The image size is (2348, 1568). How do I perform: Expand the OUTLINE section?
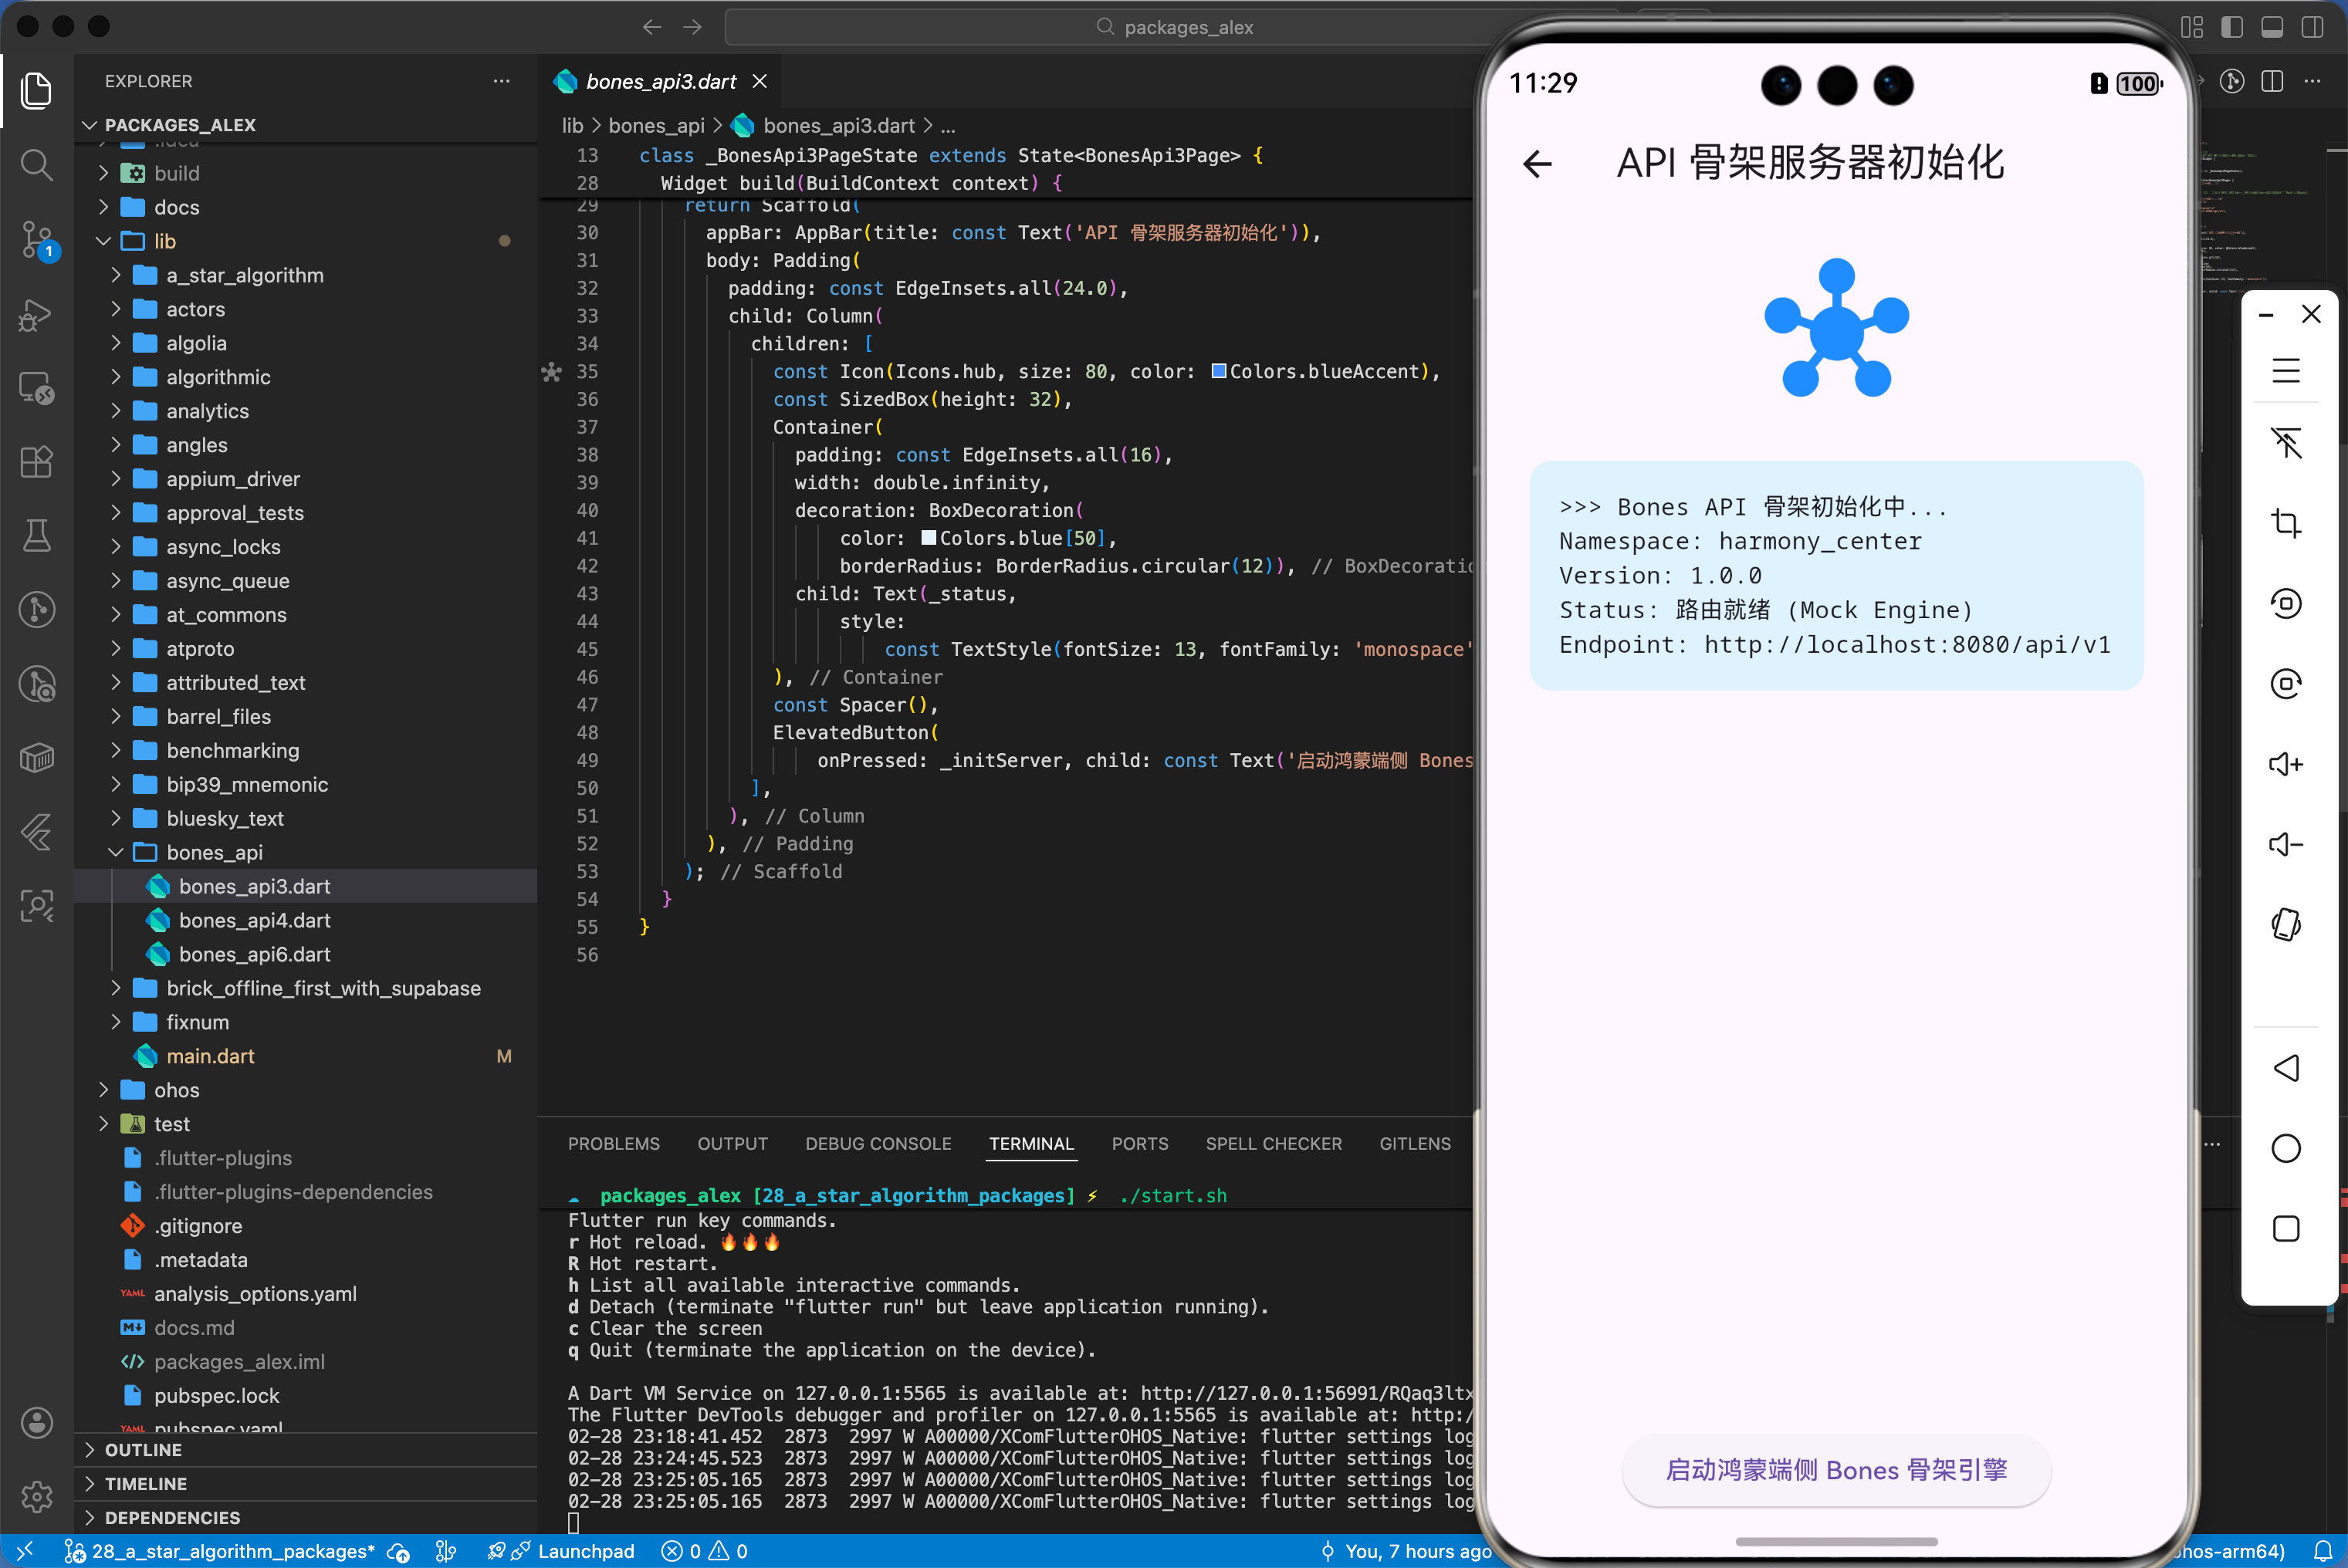pyautogui.click(x=143, y=1450)
